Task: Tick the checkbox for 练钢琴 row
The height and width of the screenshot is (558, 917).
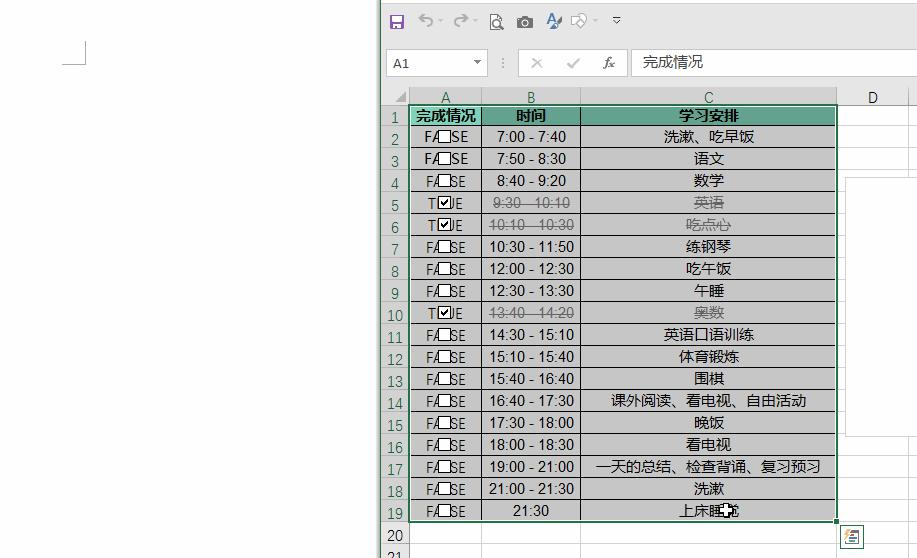Action: [444, 247]
